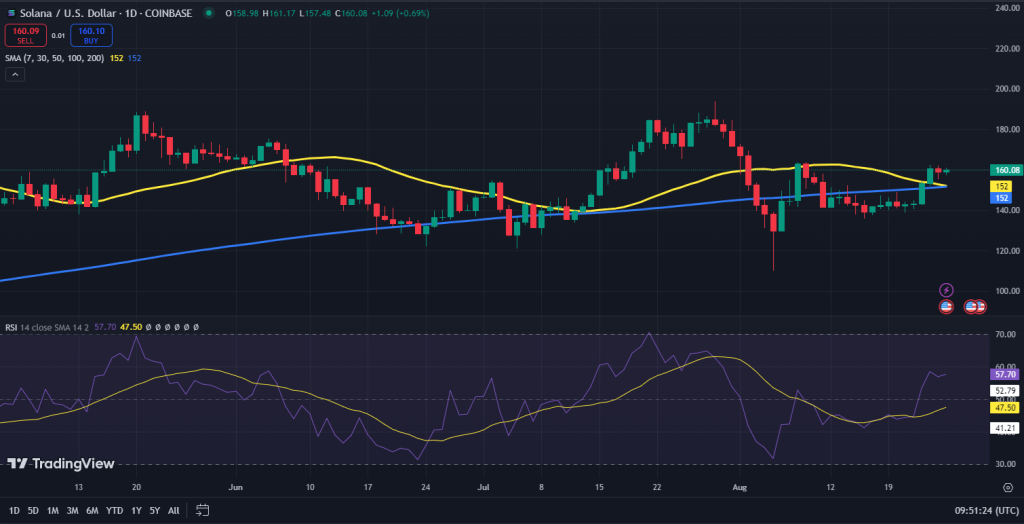Viewport: 1024px width, 524px height.
Task: Open the chart settings hexagon icon
Action: tap(1008, 487)
